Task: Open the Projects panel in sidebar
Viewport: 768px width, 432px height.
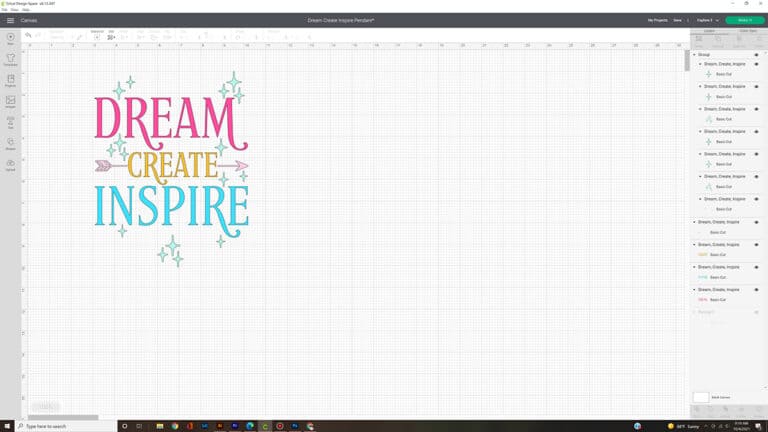Action: 10,81
